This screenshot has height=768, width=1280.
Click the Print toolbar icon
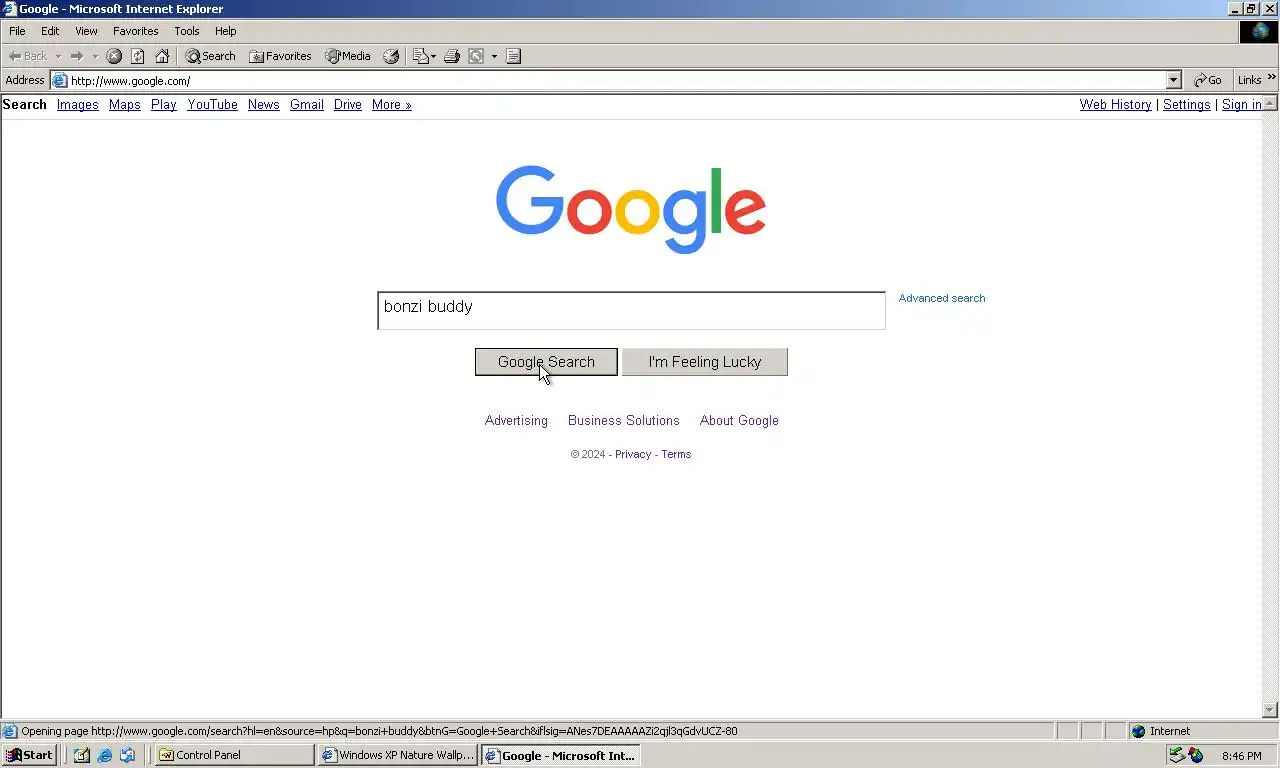click(452, 56)
